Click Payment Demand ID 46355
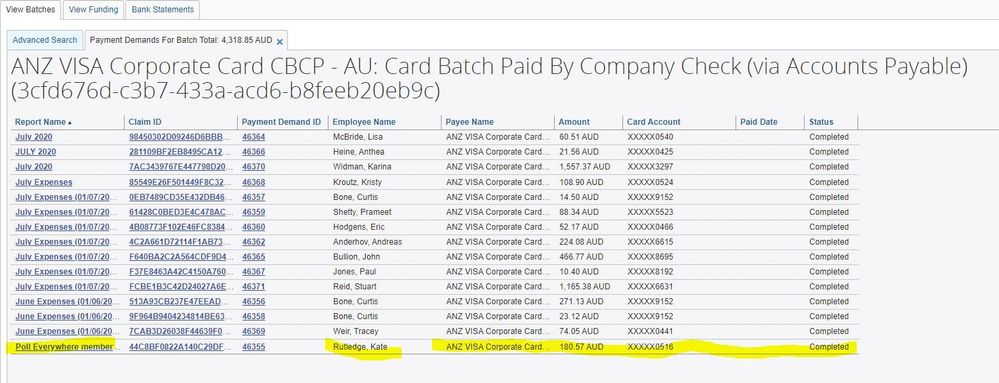 [254, 347]
